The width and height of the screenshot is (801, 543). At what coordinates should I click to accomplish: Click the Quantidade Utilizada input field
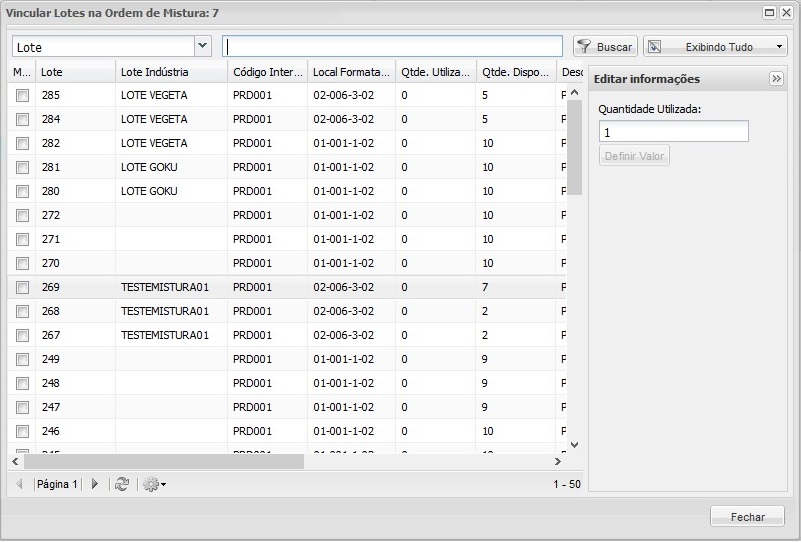click(x=674, y=132)
